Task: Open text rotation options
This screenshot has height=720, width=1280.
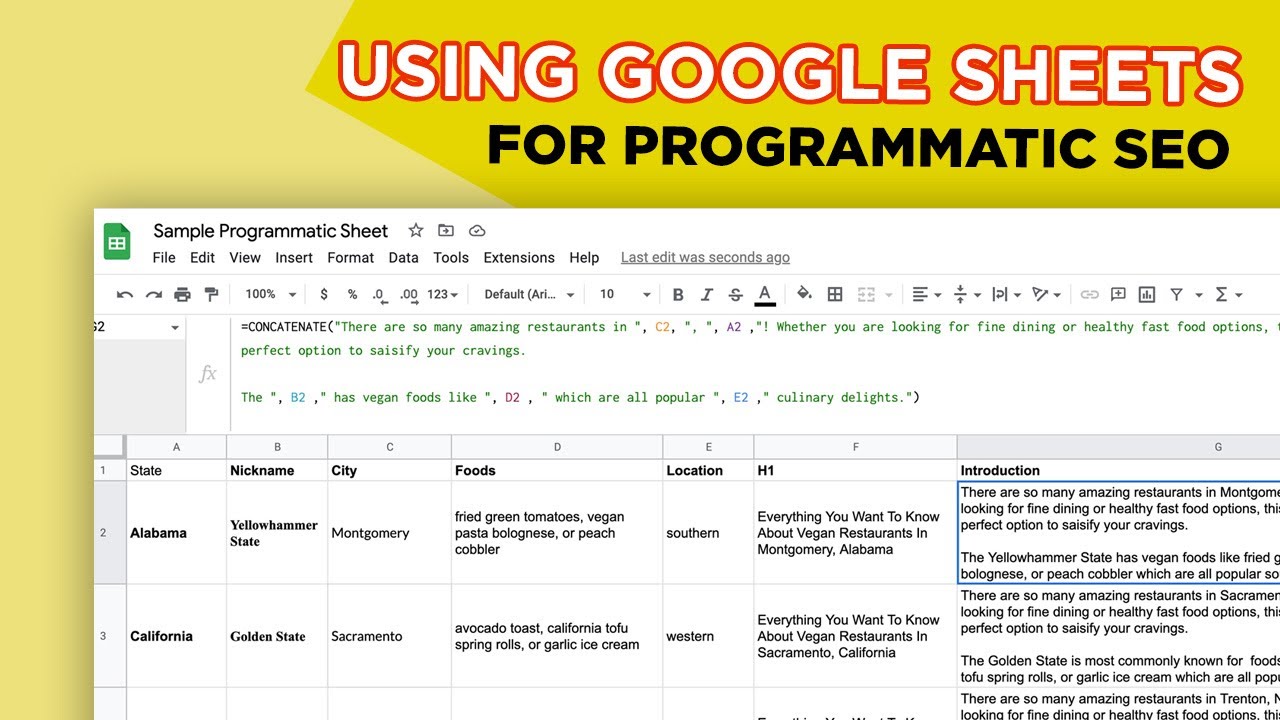Action: 1047,294
